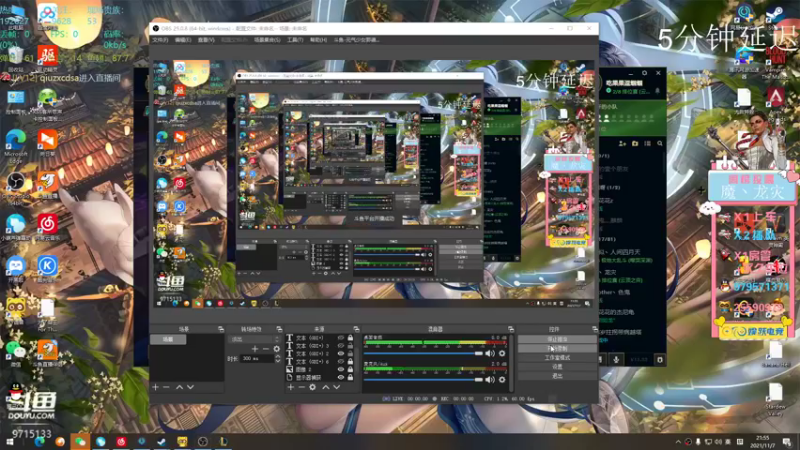The width and height of the screenshot is (800, 450).
Task: Click transition duration 300 ms field
Action: pyautogui.click(x=257, y=359)
